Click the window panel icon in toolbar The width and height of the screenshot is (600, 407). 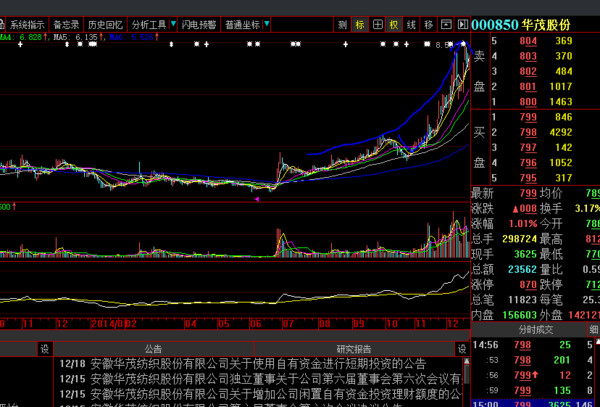[446, 24]
